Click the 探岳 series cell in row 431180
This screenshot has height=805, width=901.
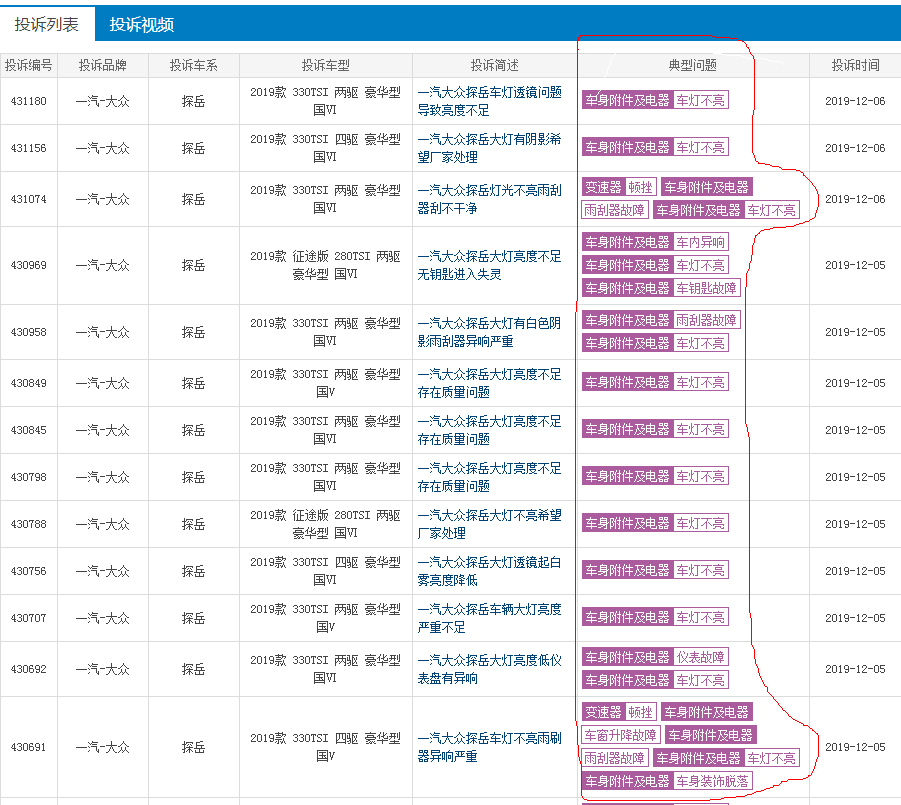194,101
